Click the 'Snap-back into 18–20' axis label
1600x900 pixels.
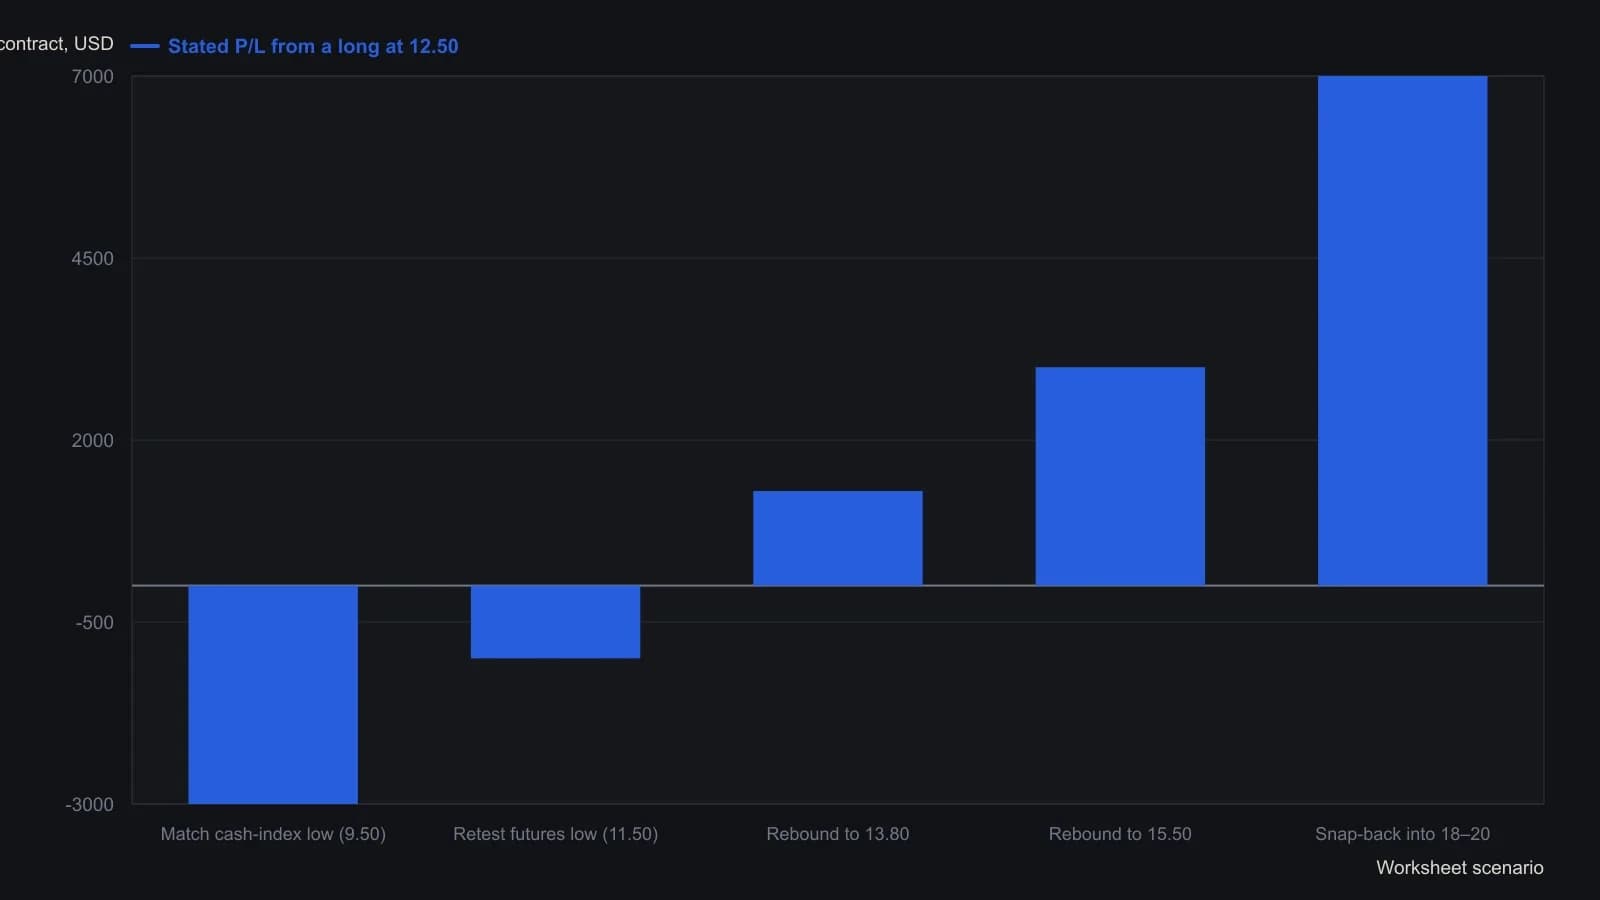pyautogui.click(x=1402, y=834)
